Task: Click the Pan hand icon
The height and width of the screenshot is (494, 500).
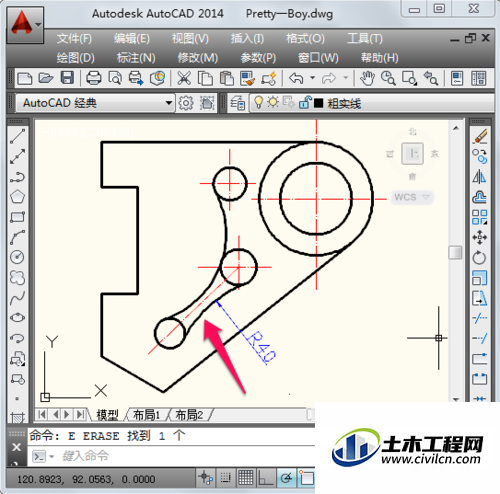Action: point(367,78)
